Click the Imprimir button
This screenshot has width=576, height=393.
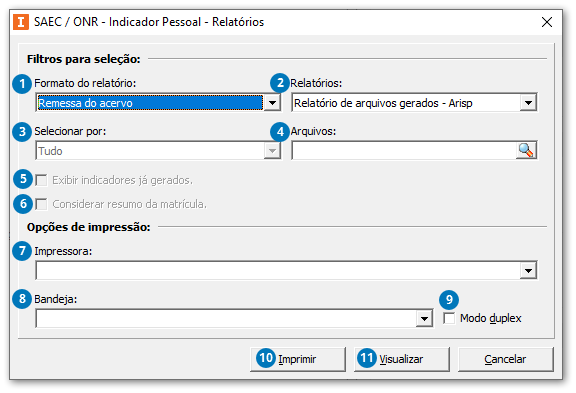(298, 359)
